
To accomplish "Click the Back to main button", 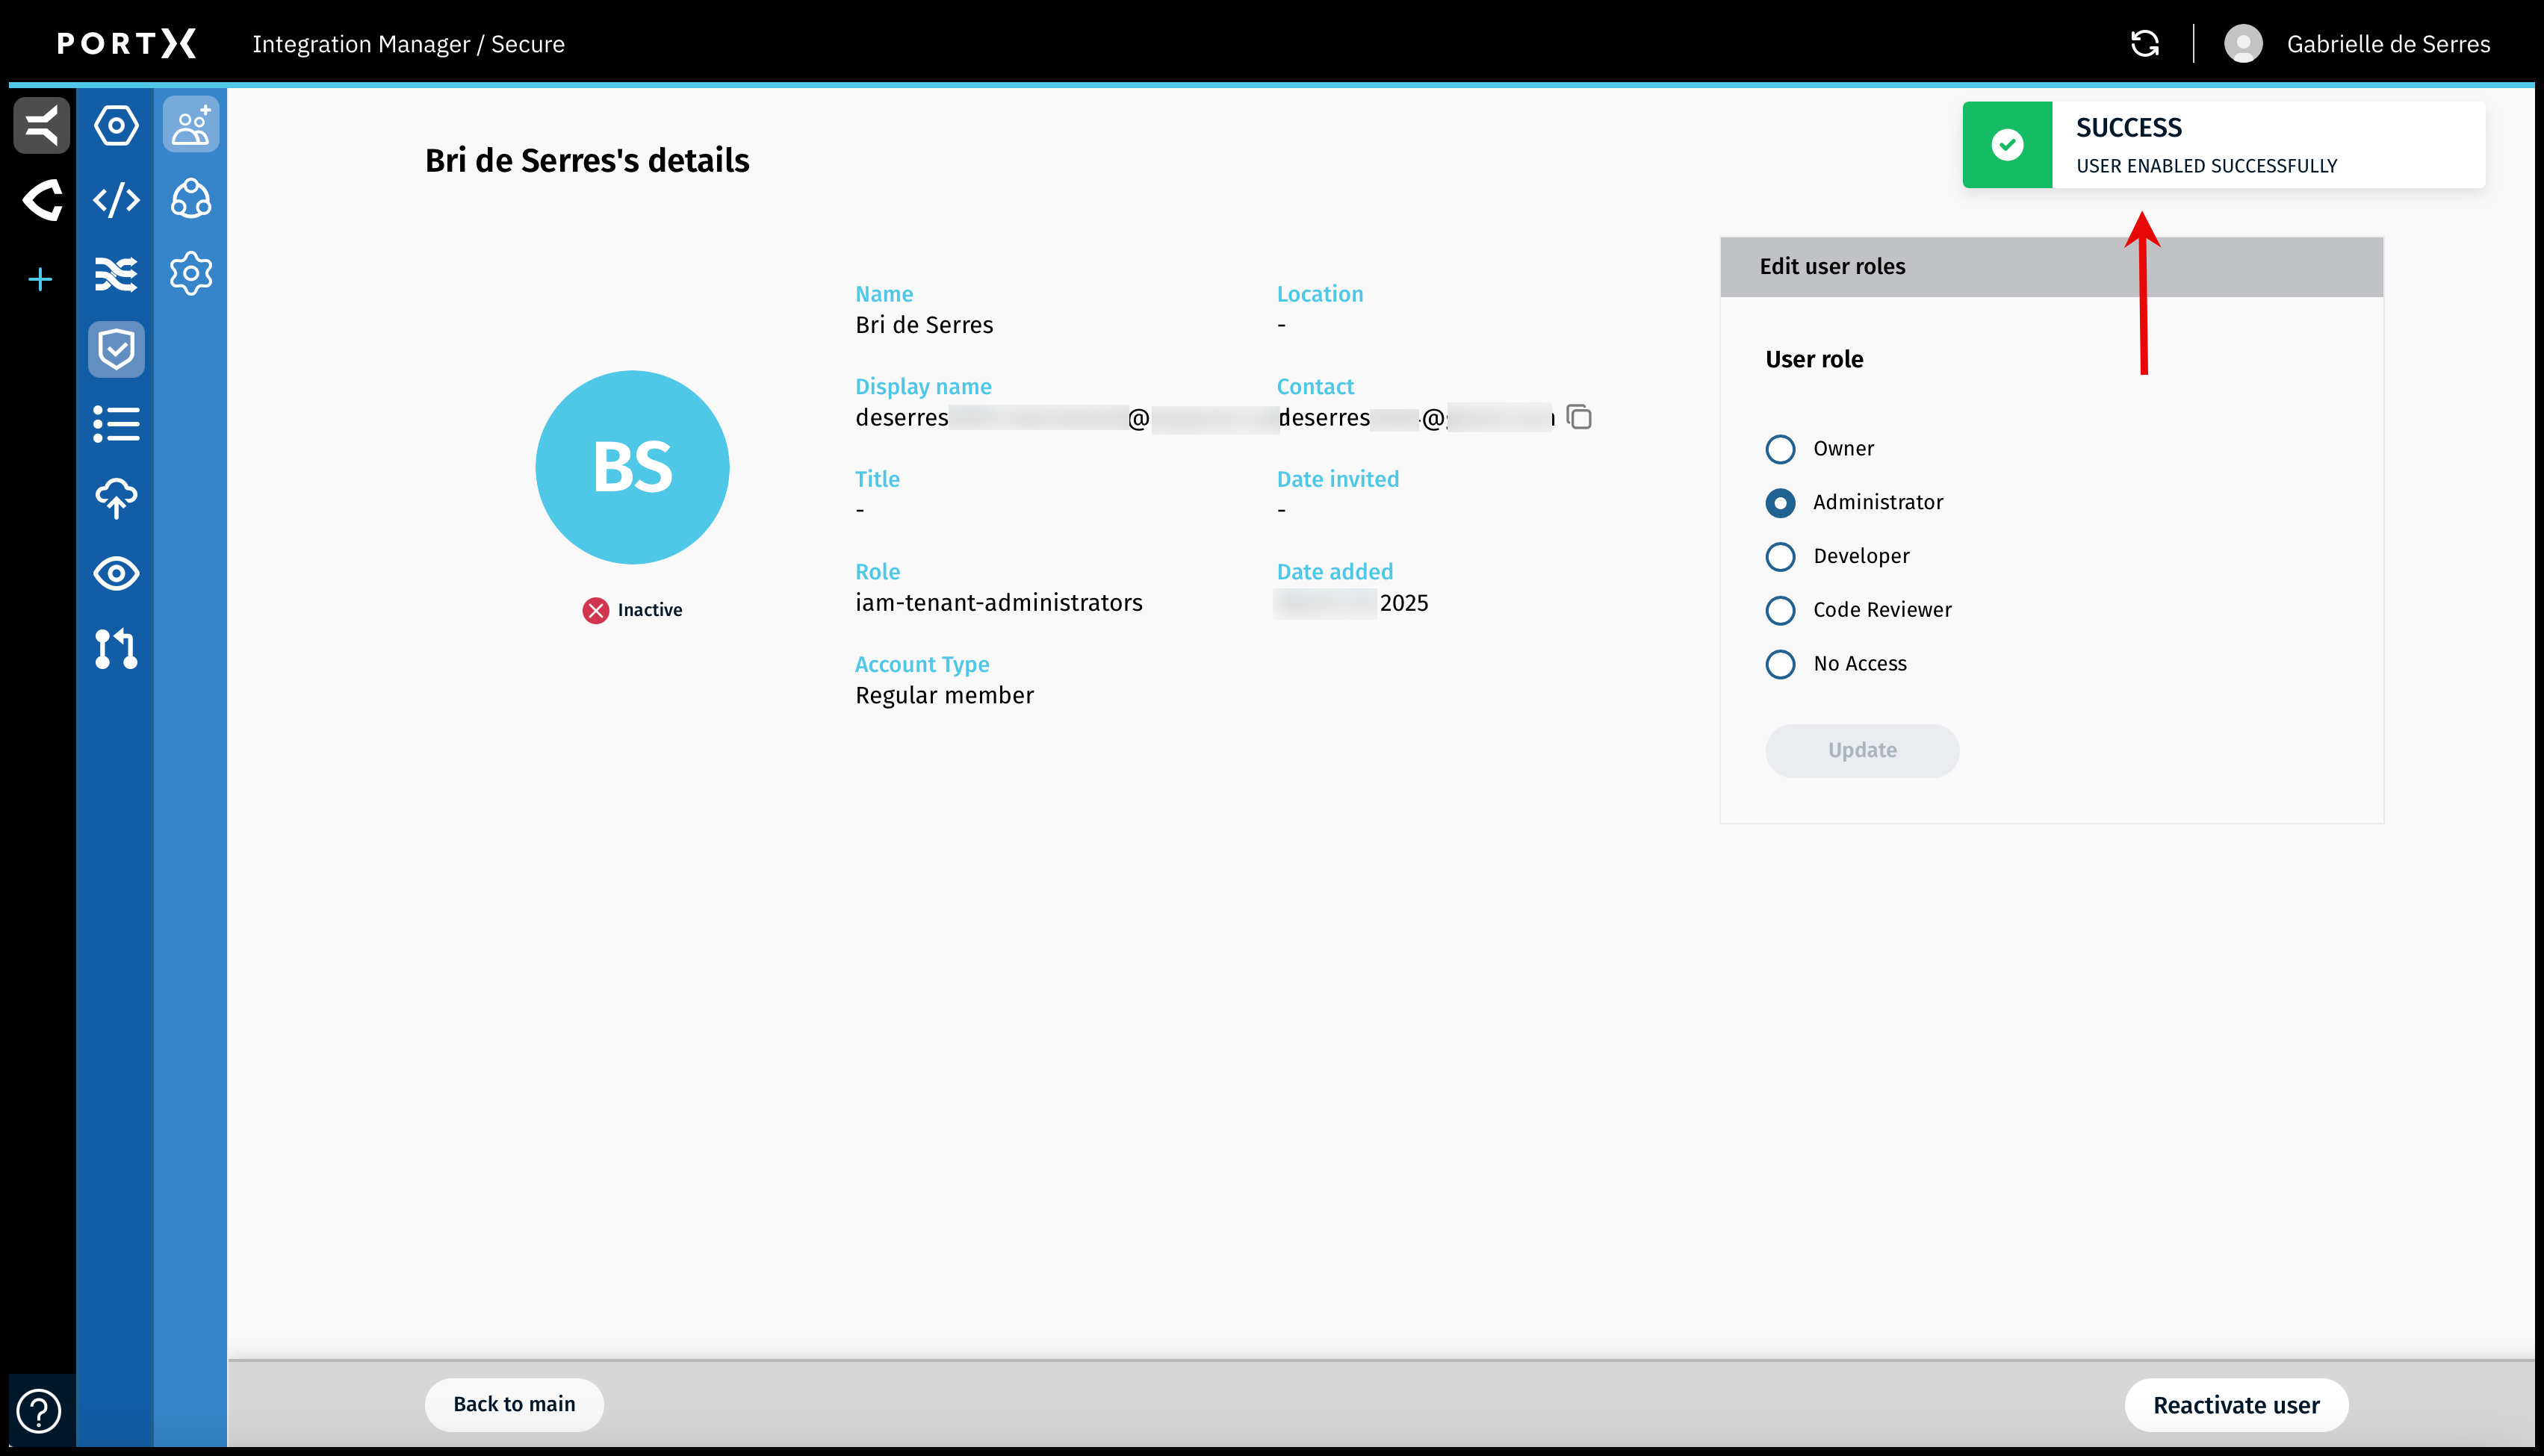I will pyautogui.click(x=514, y=1404).
